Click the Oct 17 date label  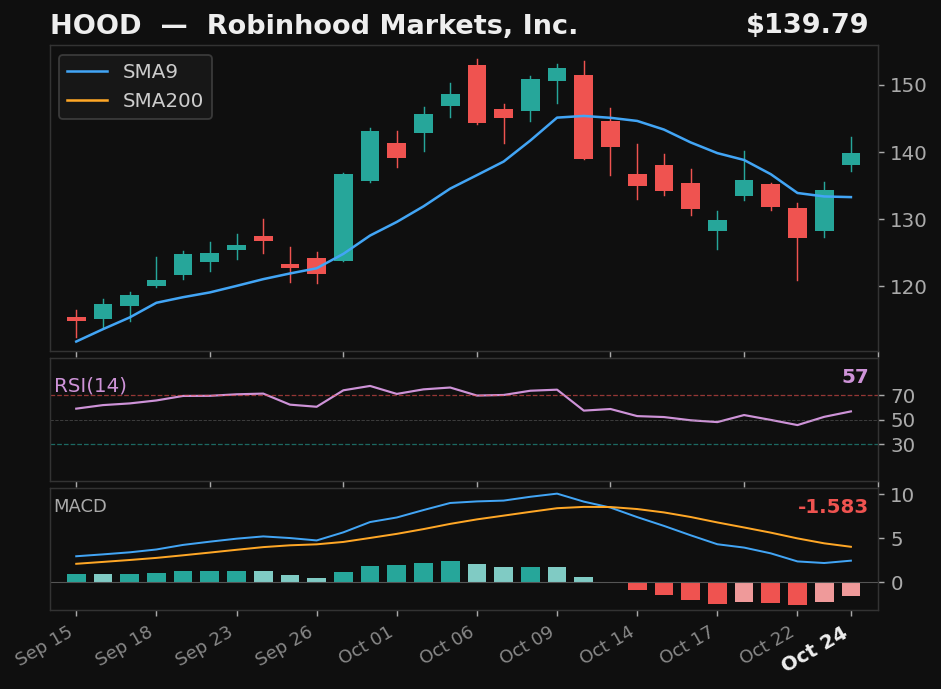(688, 645)
